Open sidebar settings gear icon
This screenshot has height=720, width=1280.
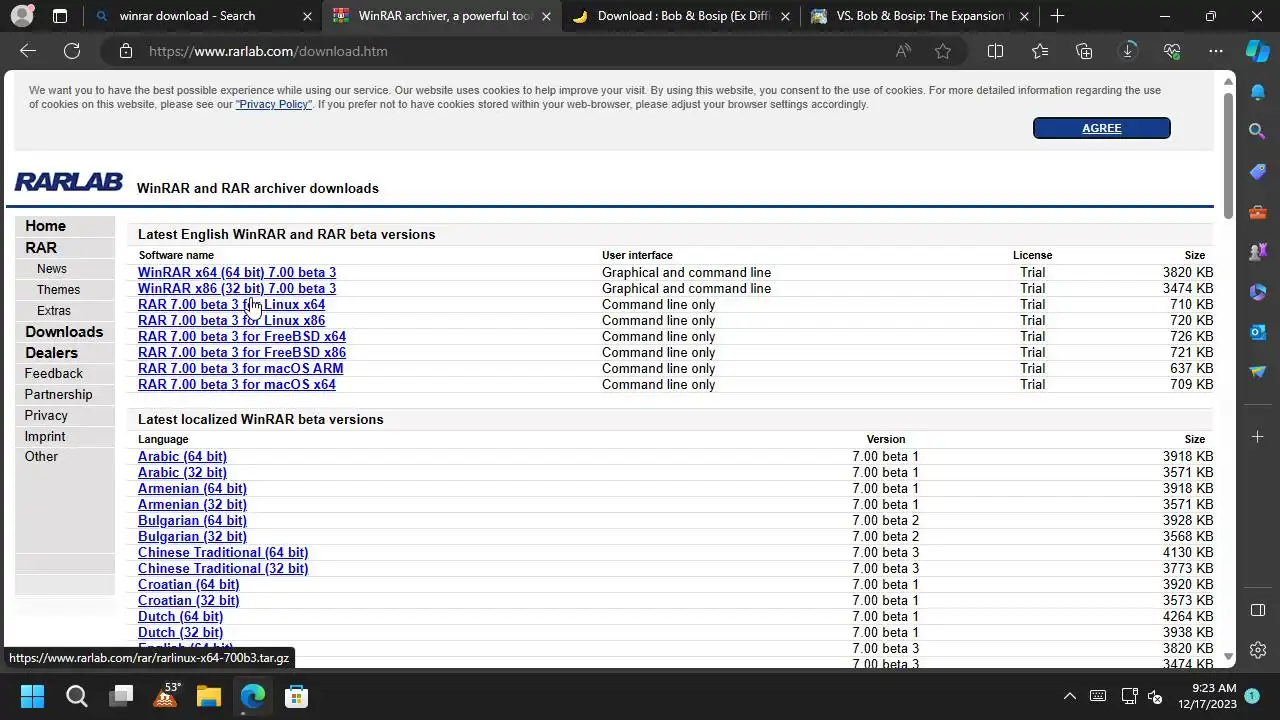[x=1258, y=650]
